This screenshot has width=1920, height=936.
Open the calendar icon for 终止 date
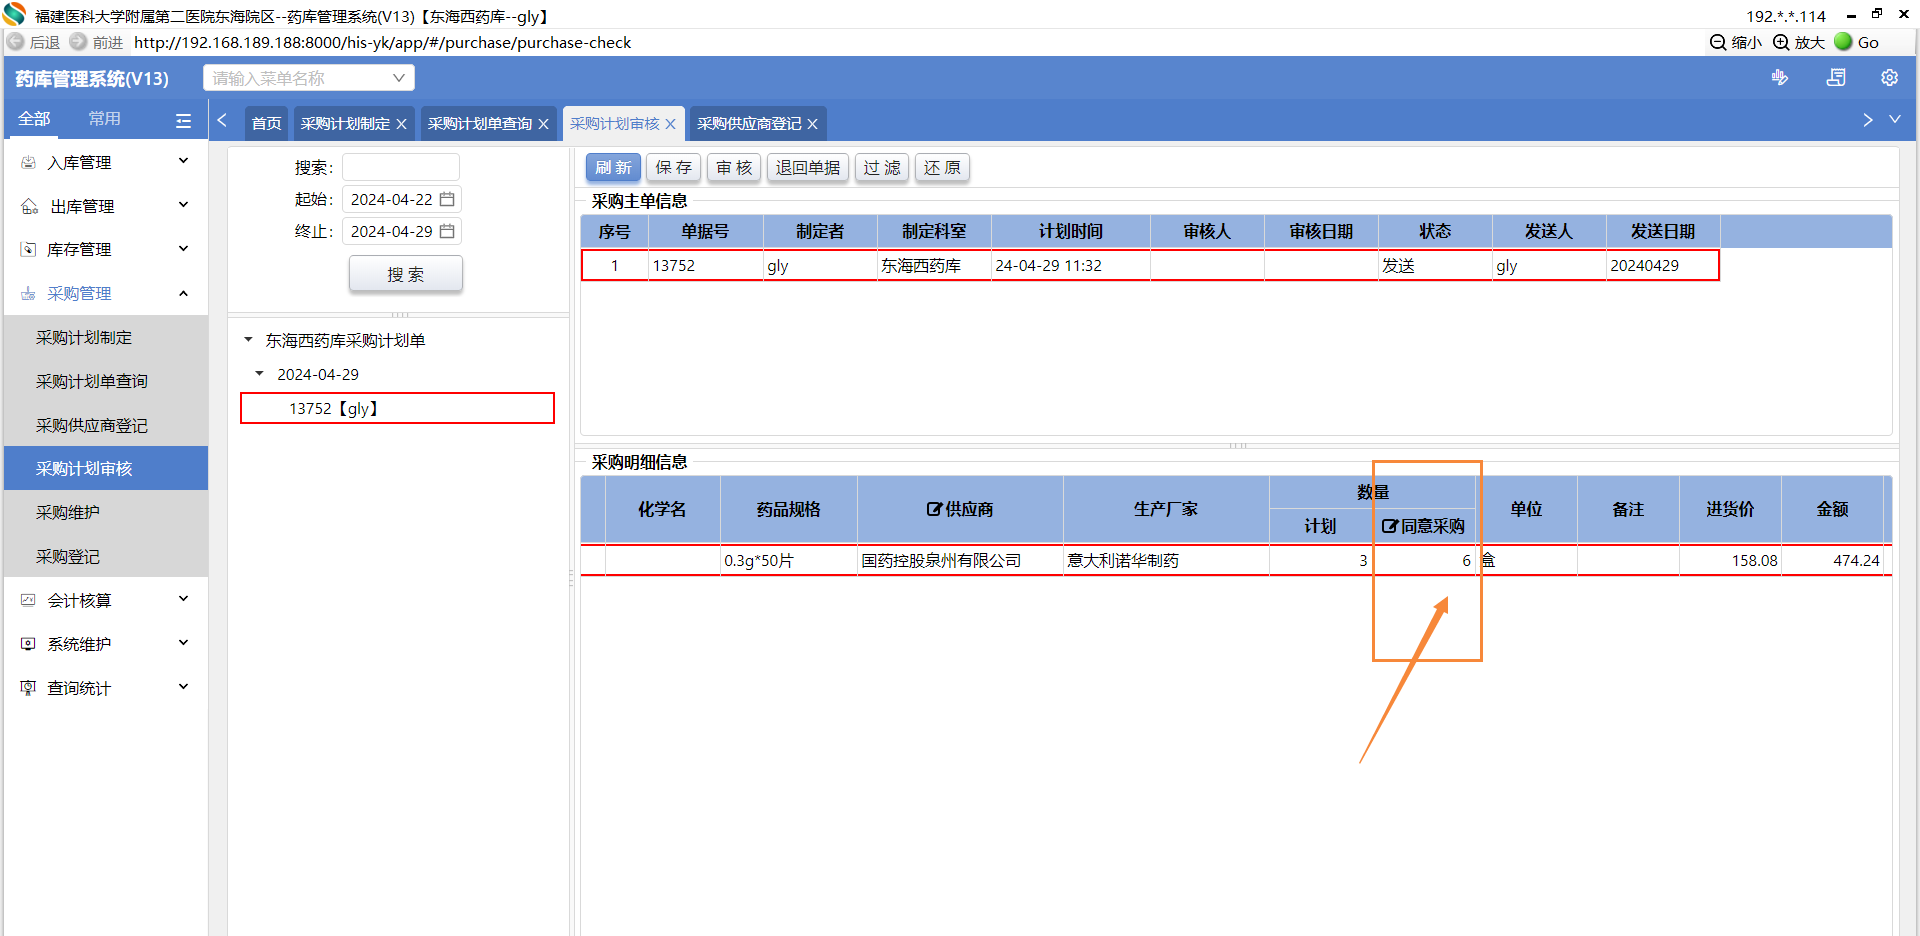(x=447, y=231)
